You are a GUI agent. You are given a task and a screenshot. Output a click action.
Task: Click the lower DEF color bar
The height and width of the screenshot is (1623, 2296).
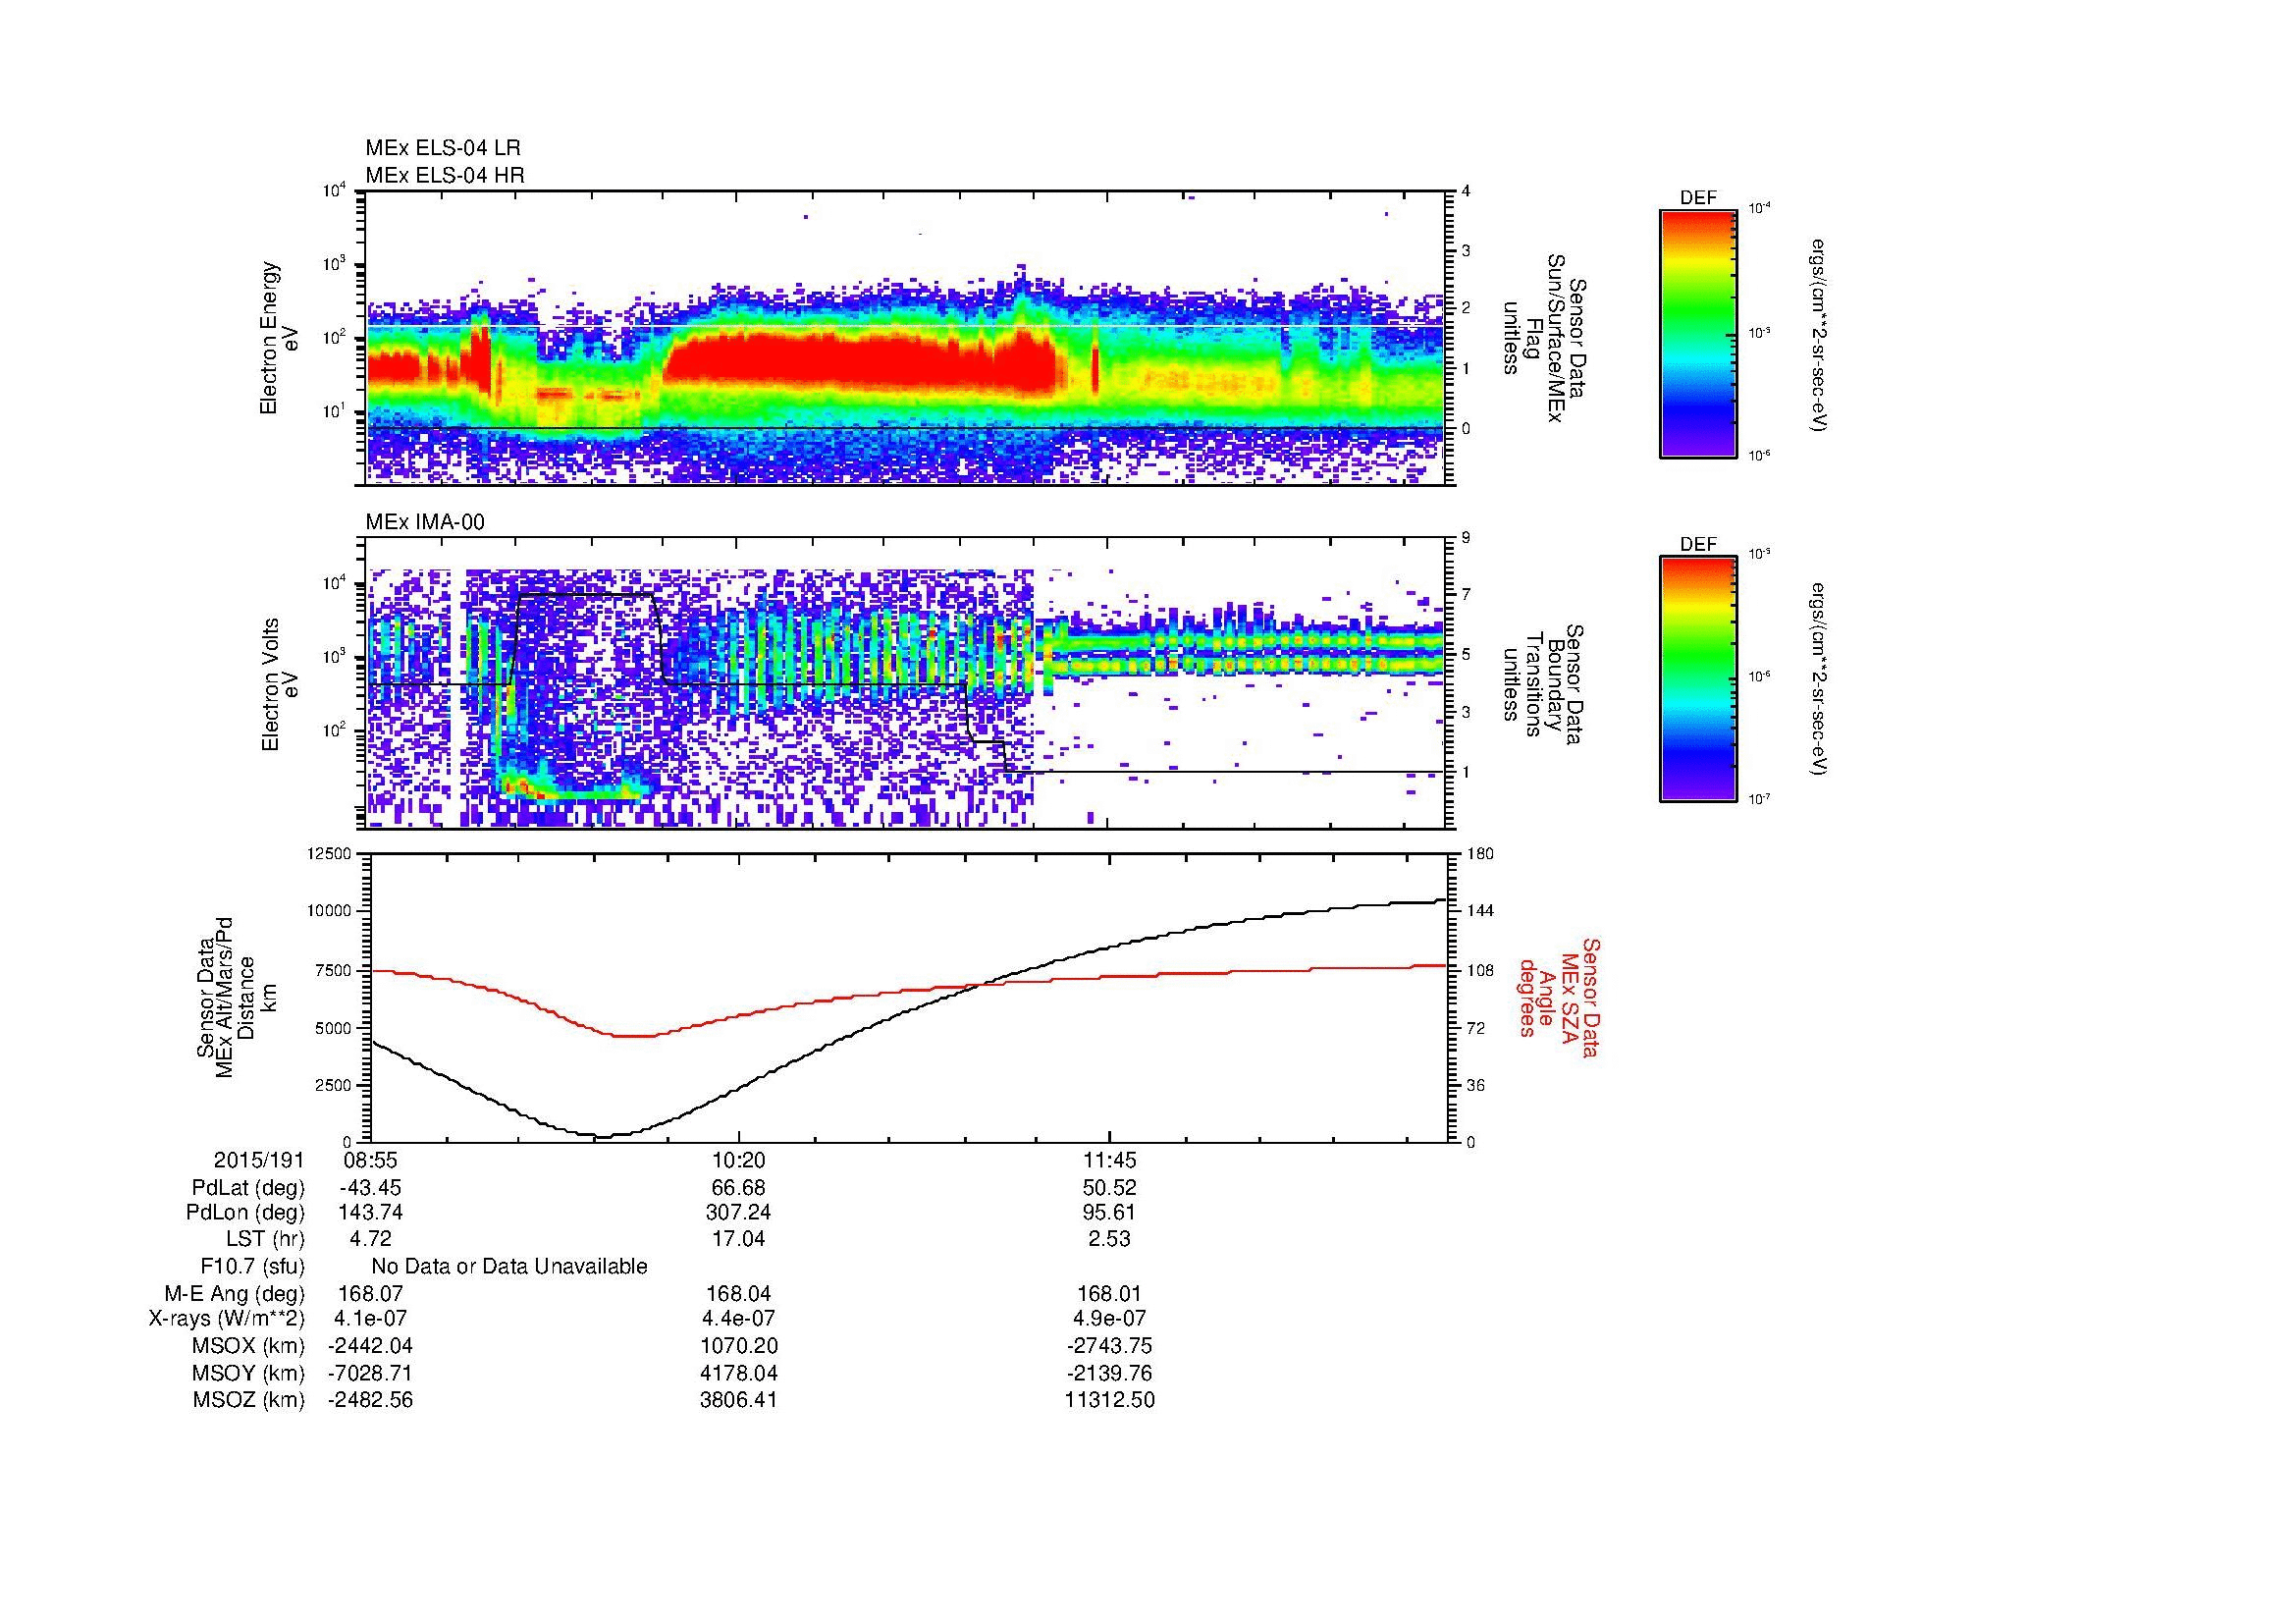point(1698,679)
